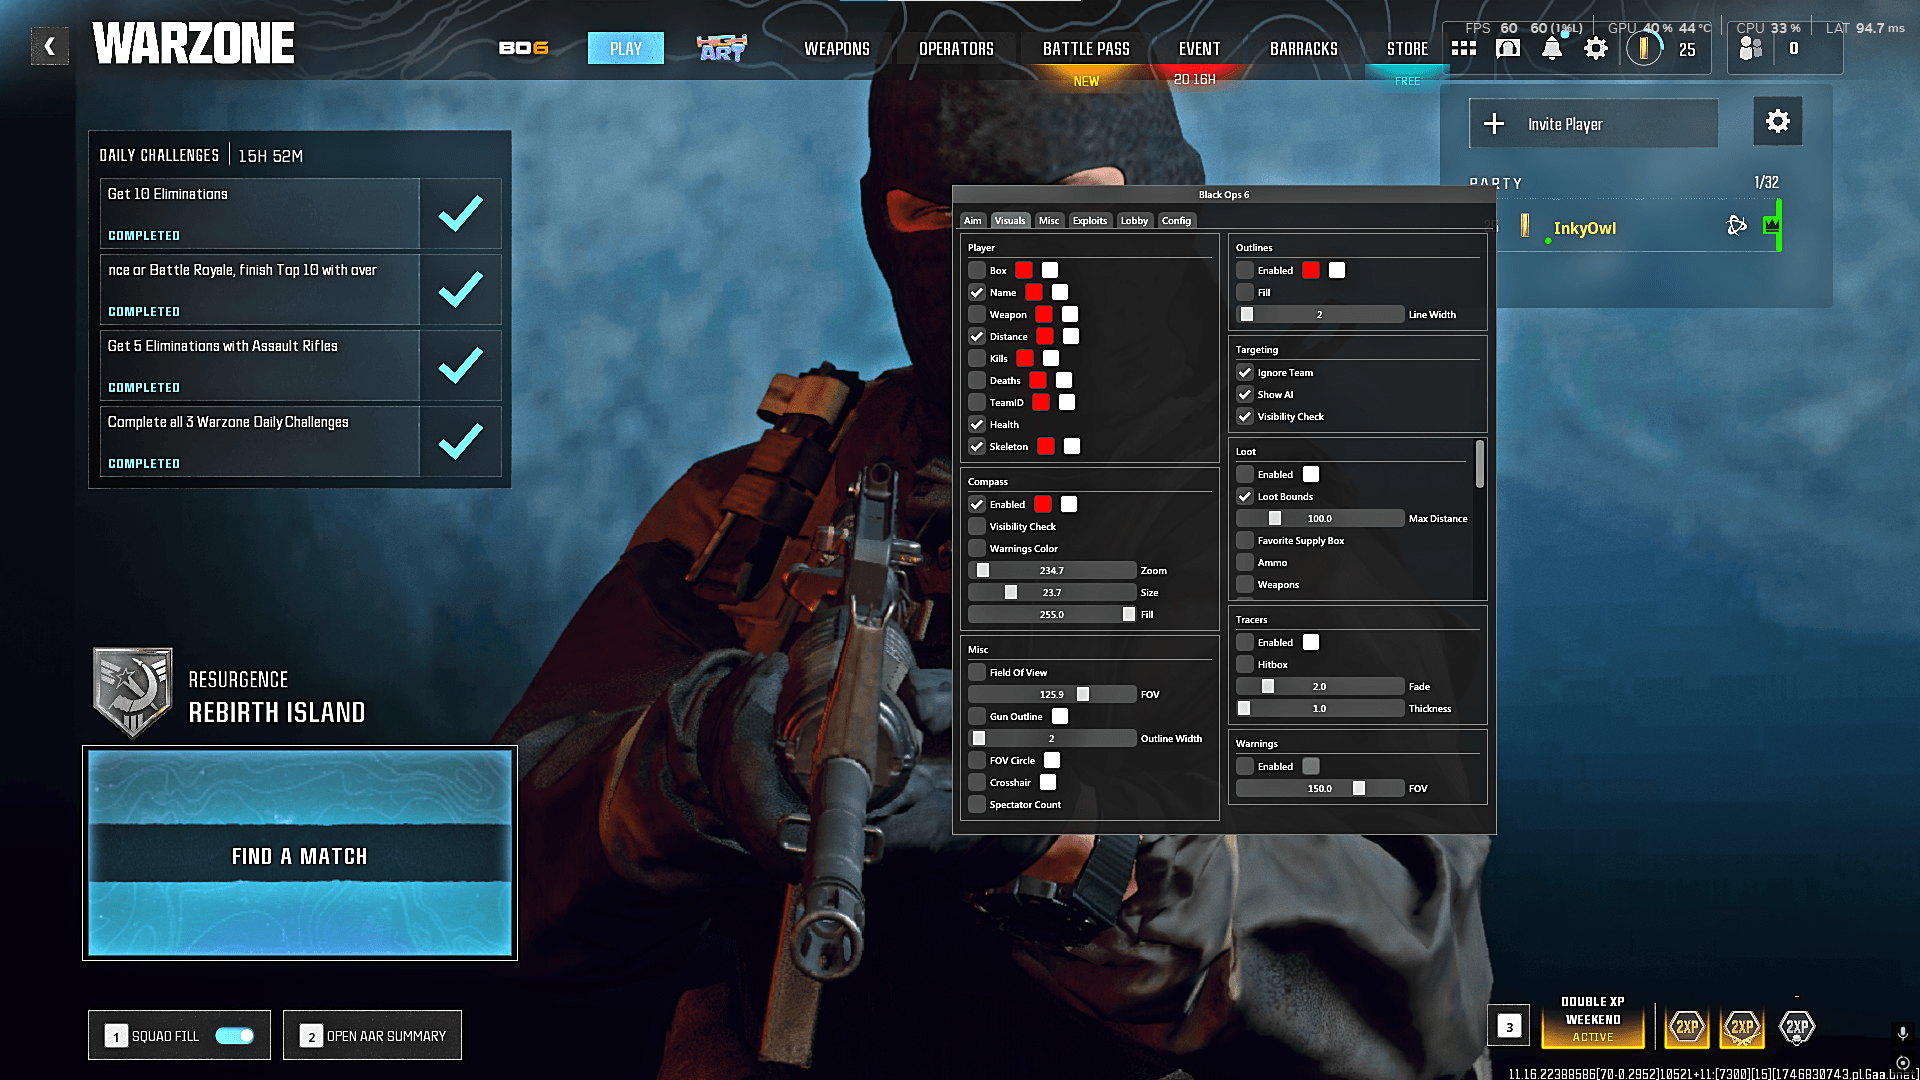The image size is (1920, 1080).
Task: Click the checkmark for Get 10 Eliminations
Action: [461, 213]
